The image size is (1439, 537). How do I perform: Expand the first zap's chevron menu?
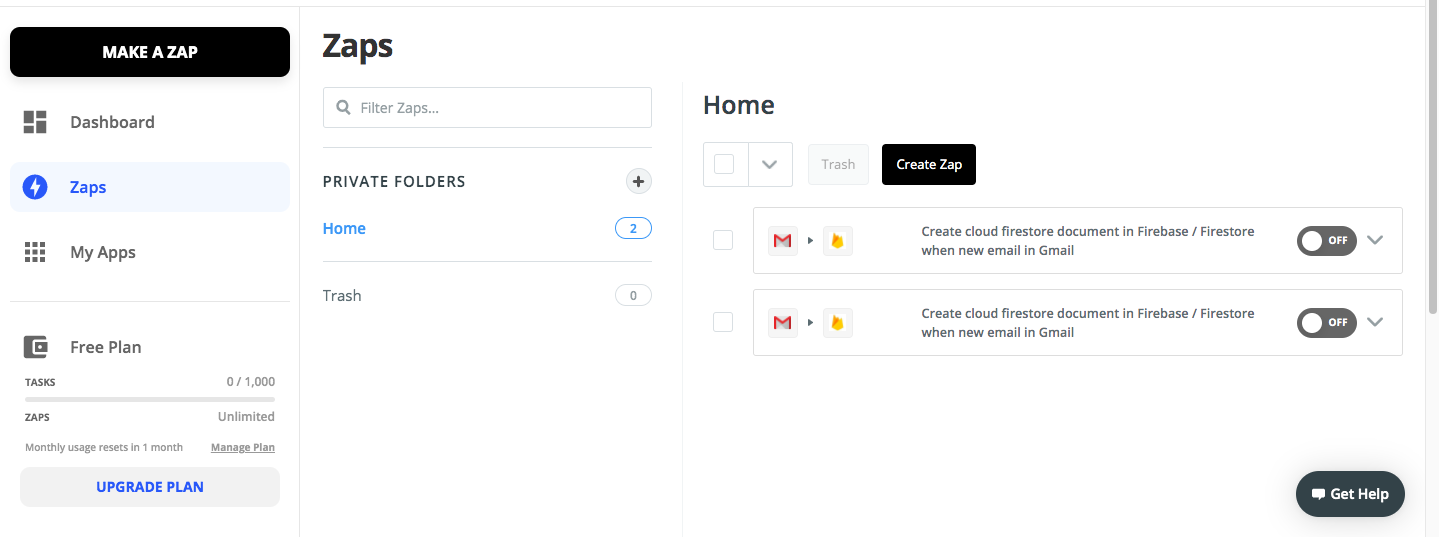click(1375, 240)
